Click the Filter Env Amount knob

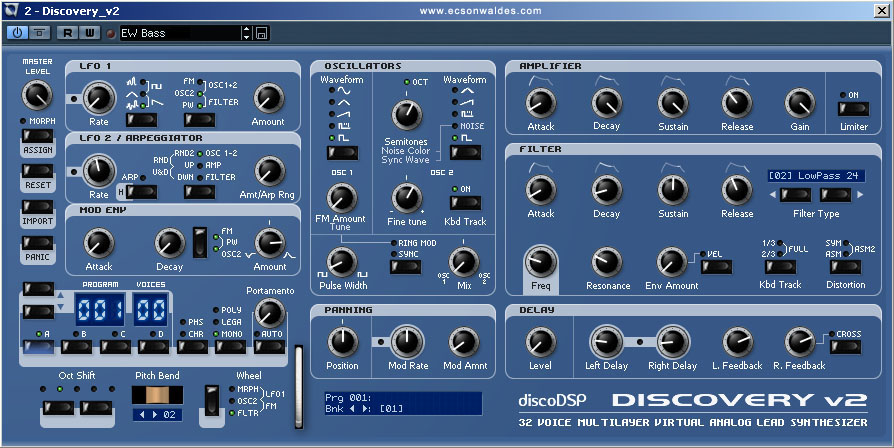tap(672, 262)
